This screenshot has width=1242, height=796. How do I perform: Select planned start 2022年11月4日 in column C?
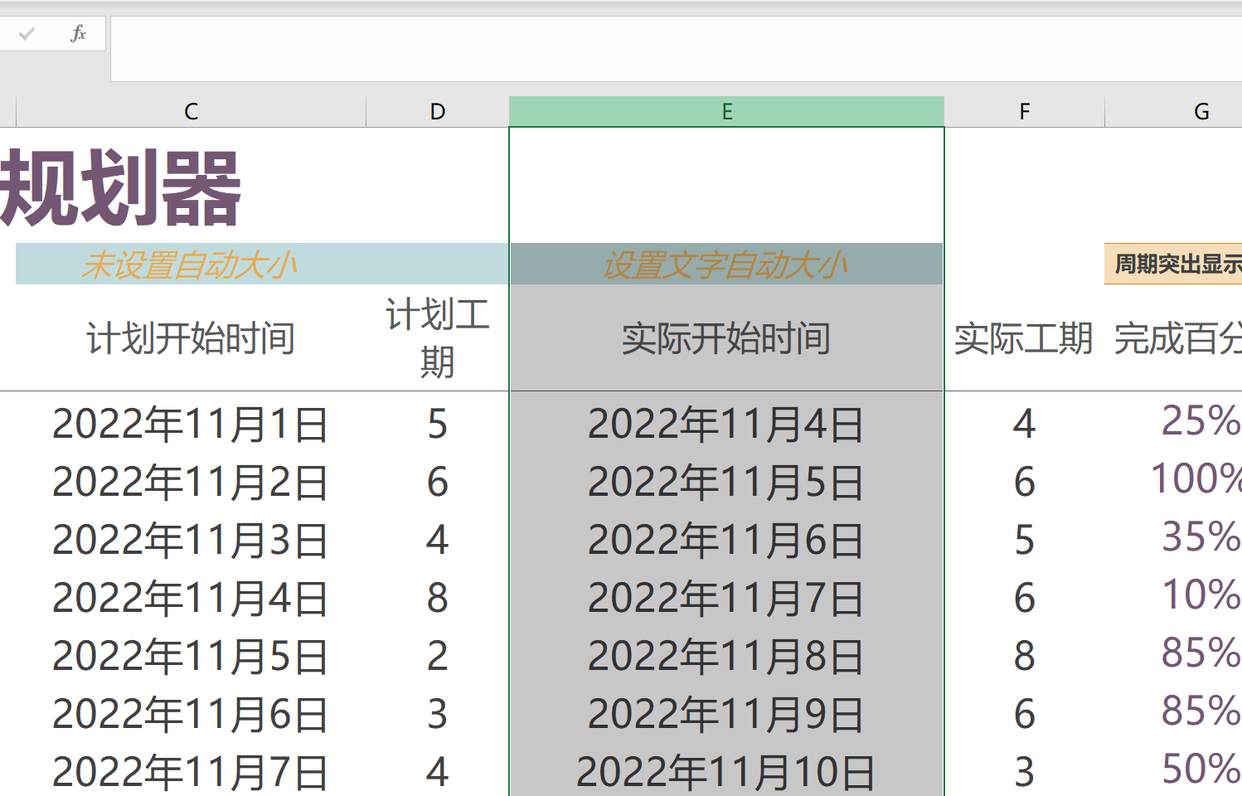(191, 598)
